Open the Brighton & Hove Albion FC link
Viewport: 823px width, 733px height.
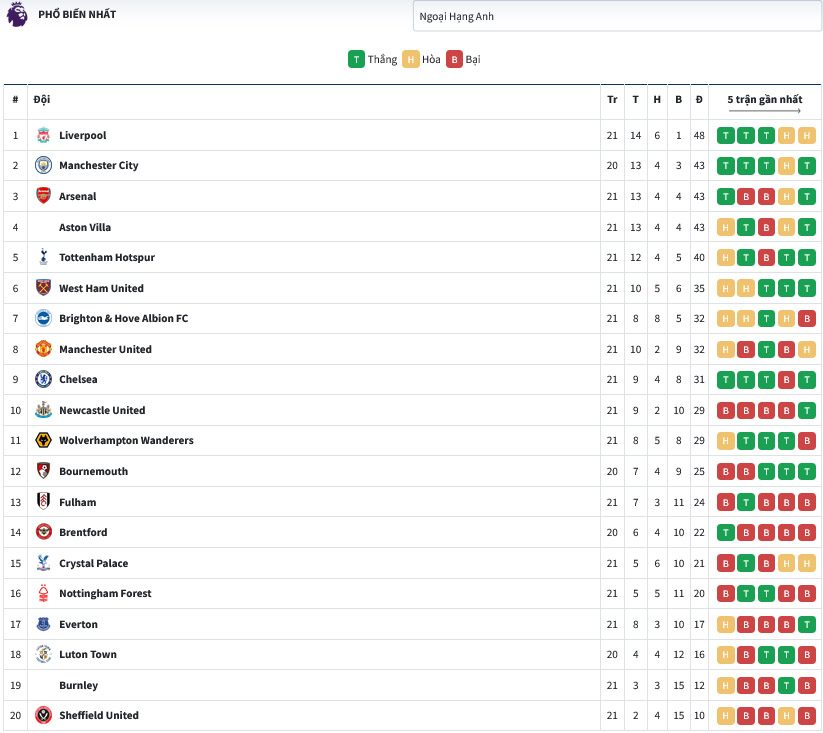tap(123, 318)
